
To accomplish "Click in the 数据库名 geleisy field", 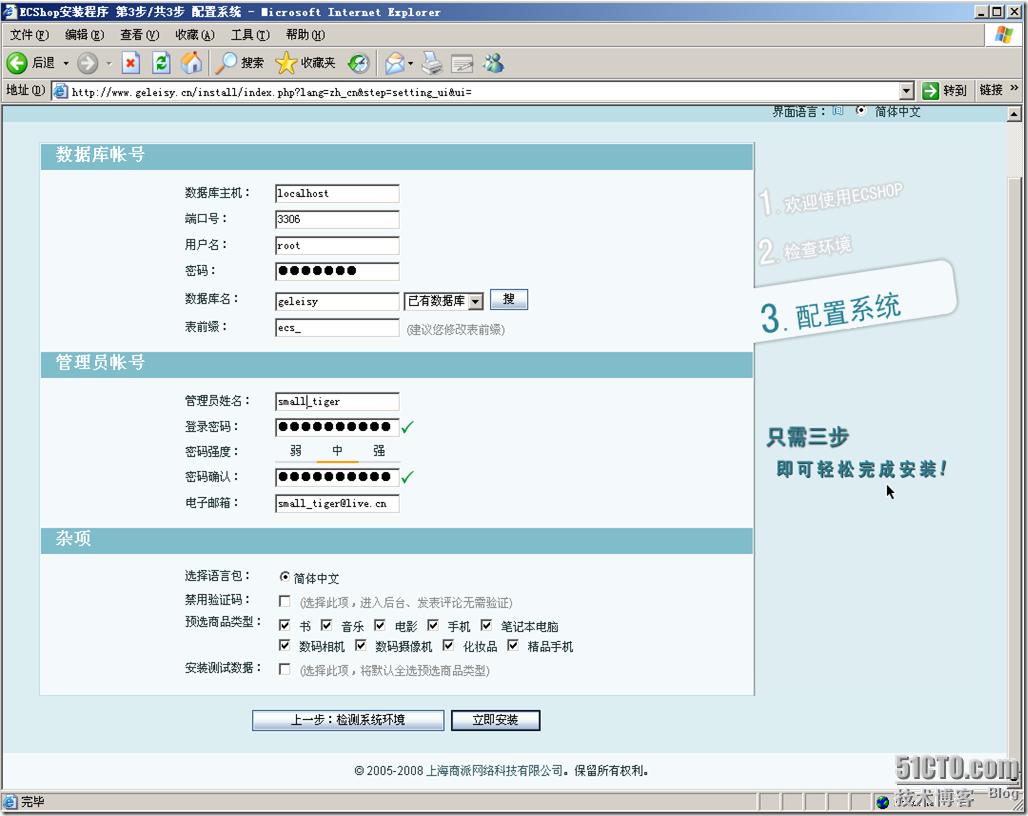I will tap(337, 301).
